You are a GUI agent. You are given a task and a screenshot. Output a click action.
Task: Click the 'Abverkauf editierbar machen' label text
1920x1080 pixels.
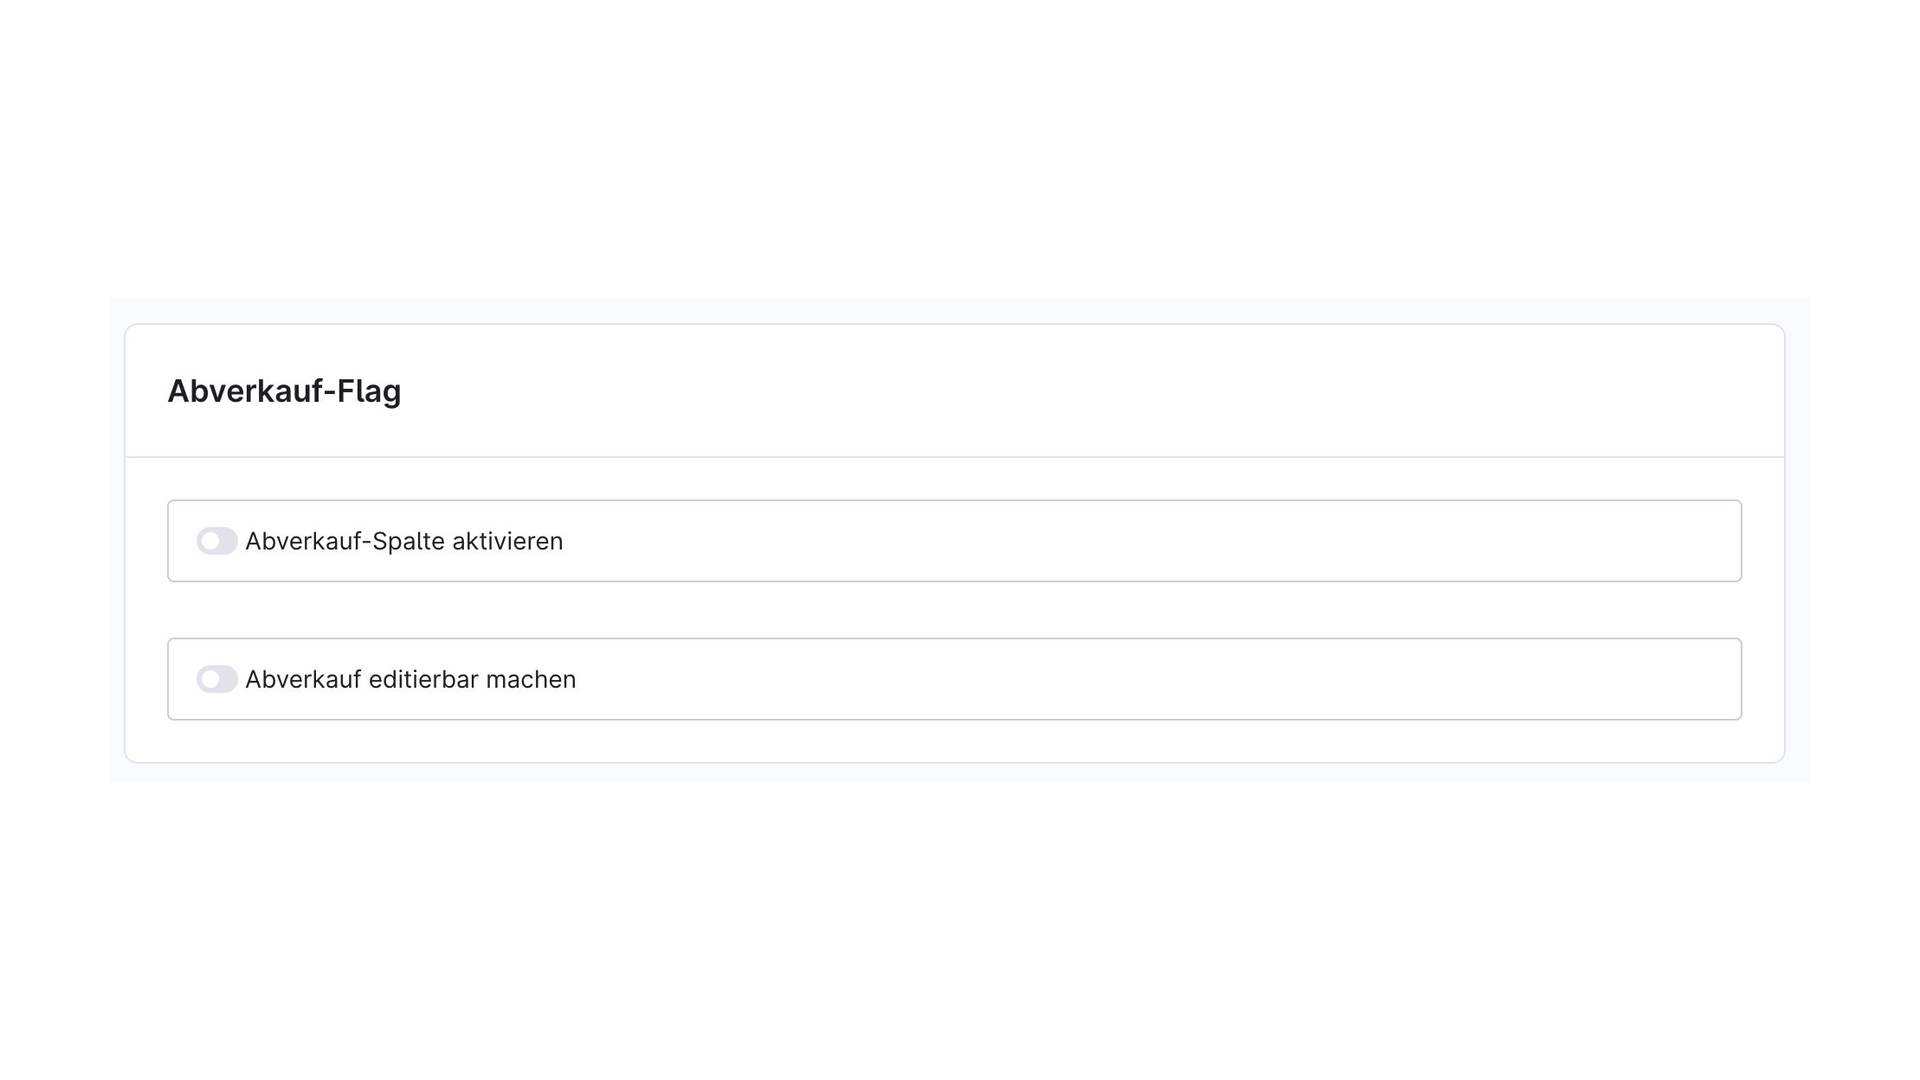coord(410,679)
